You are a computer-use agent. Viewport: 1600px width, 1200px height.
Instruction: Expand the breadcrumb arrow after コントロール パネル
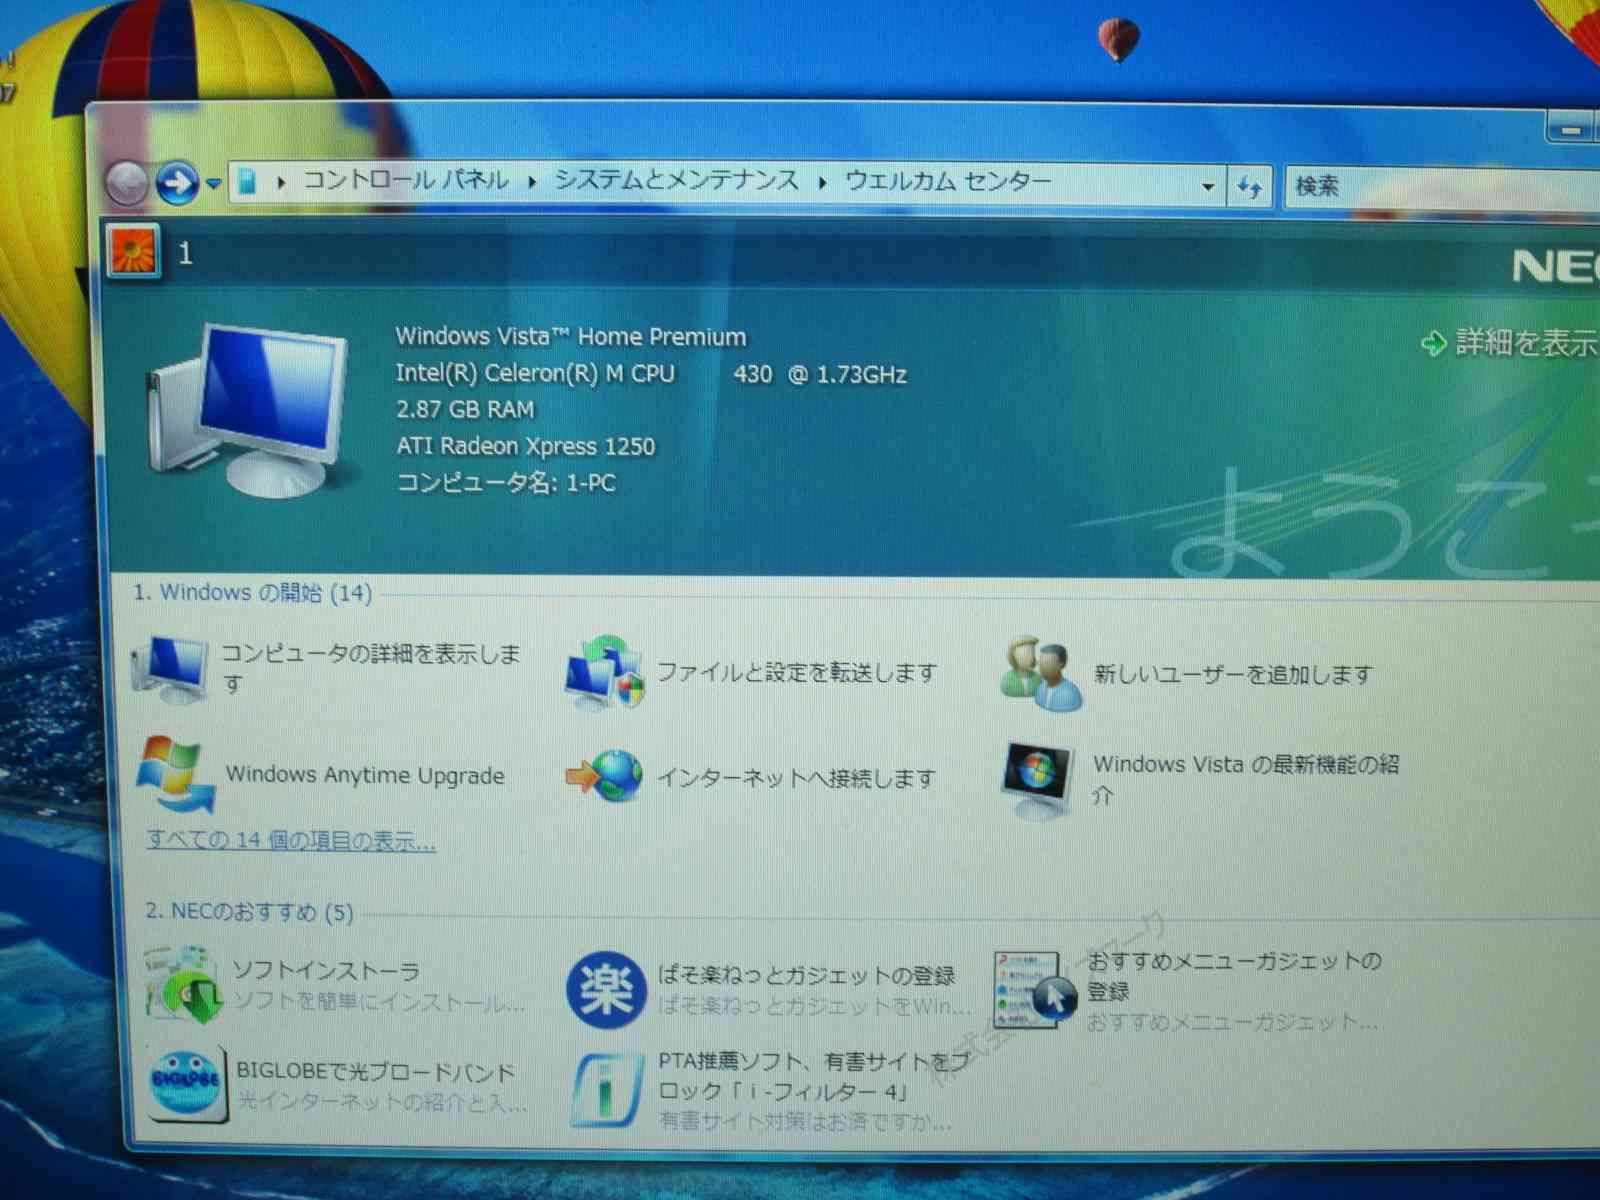(531, 182)
